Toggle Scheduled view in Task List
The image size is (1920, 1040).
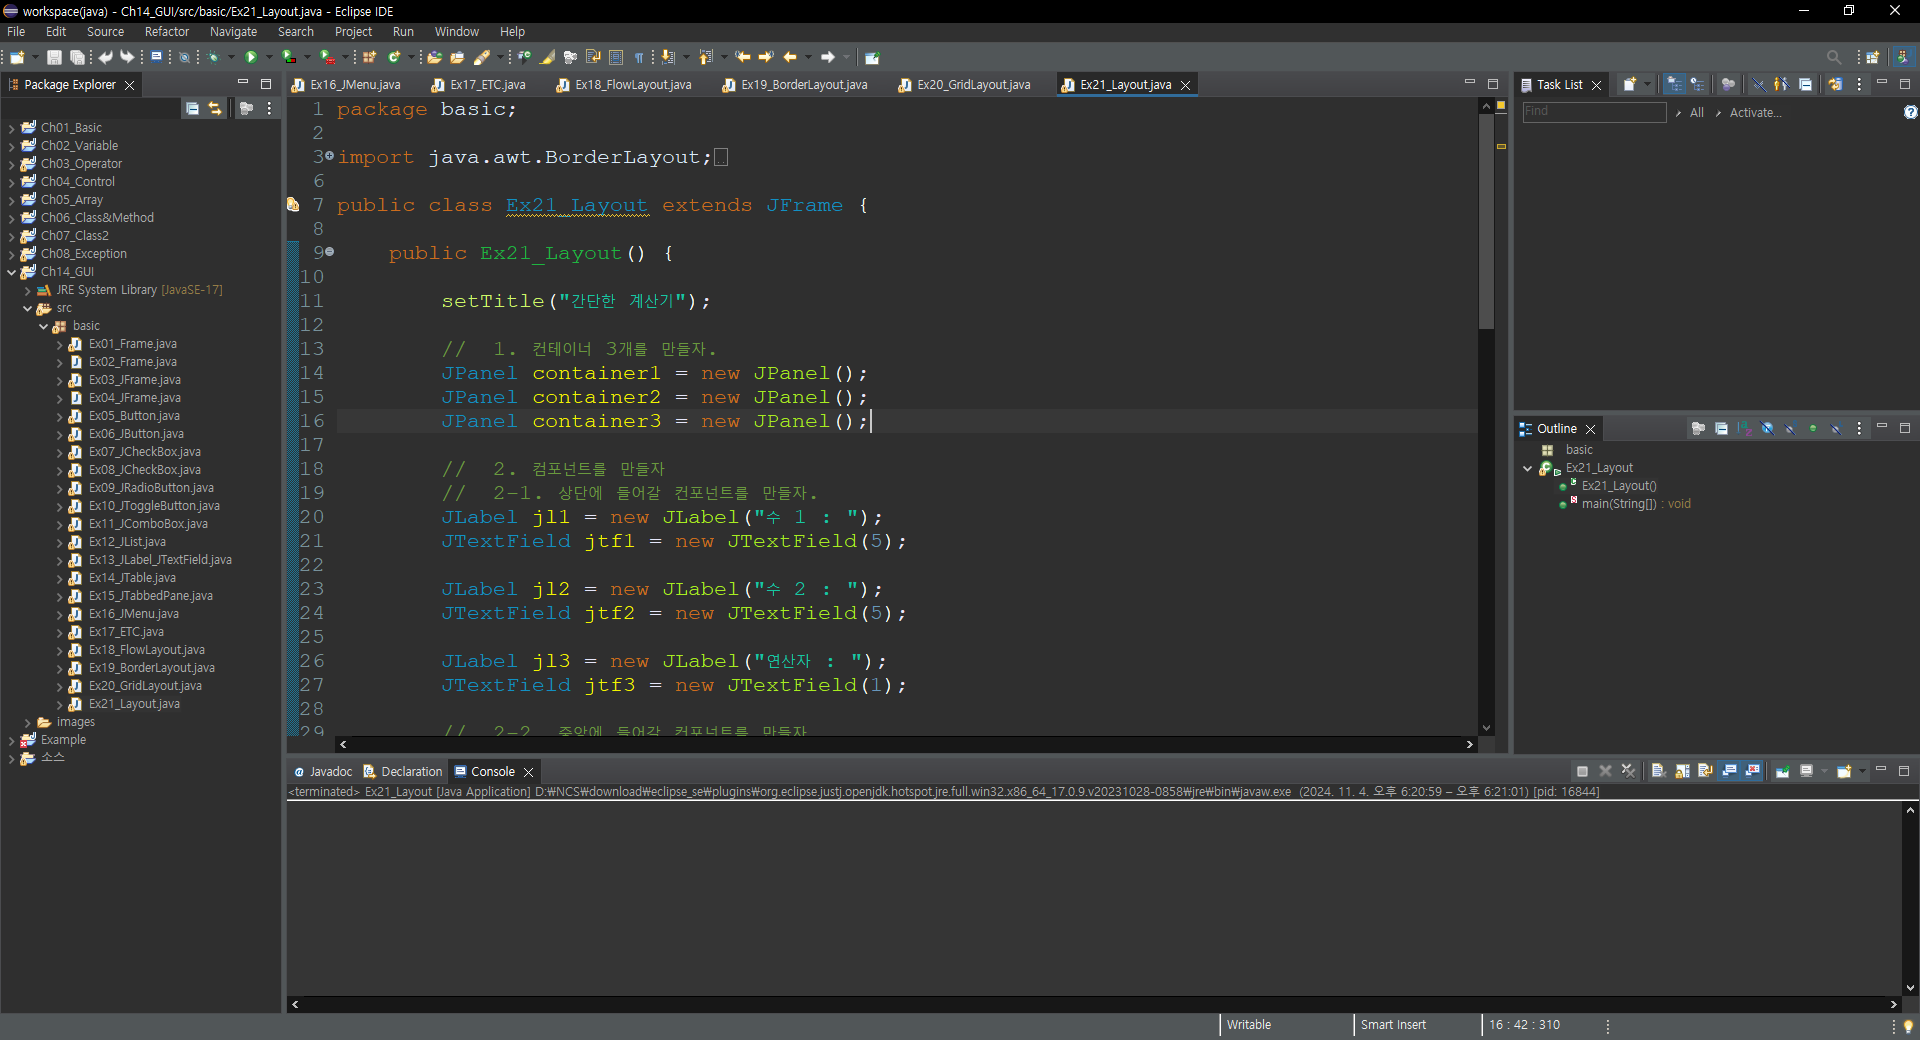point(1697,85)
